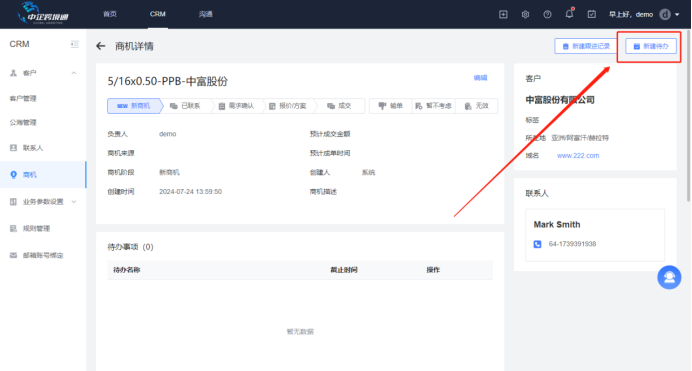Mark the opportunity as 暂不考虑
692x371 pixels.
[x=433, y=106]
